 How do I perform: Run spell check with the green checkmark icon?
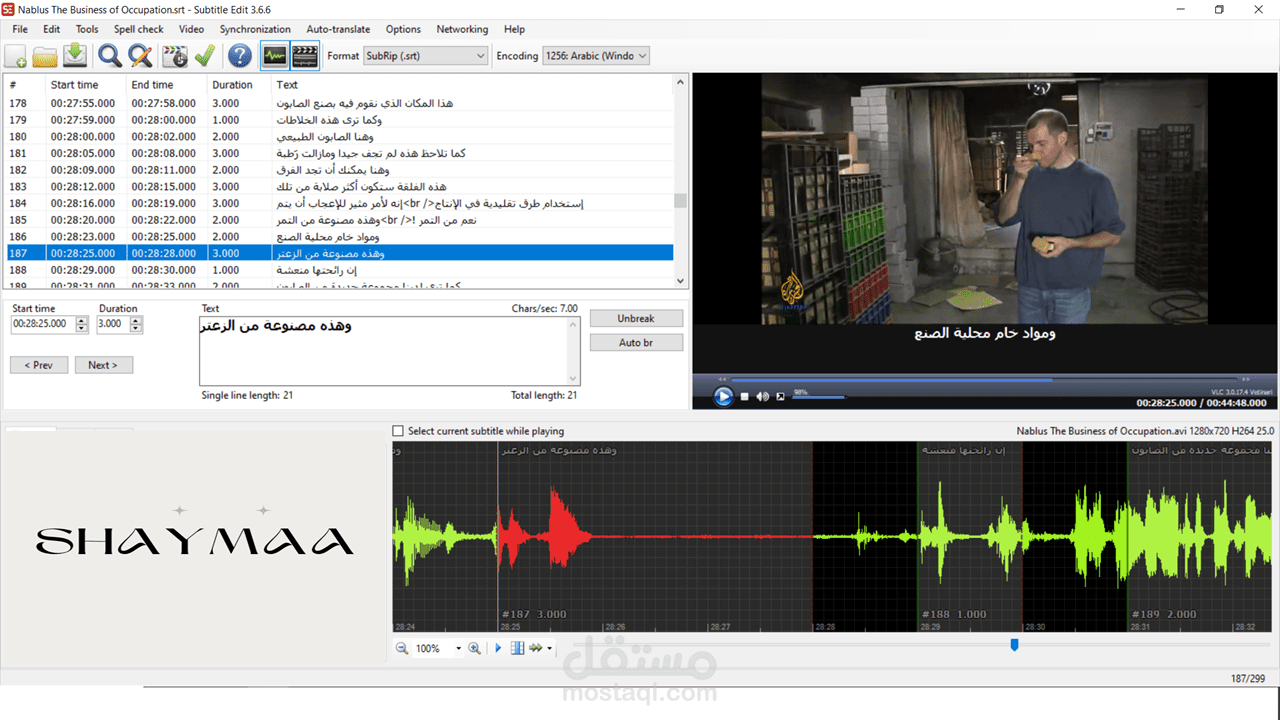[205, 56]
